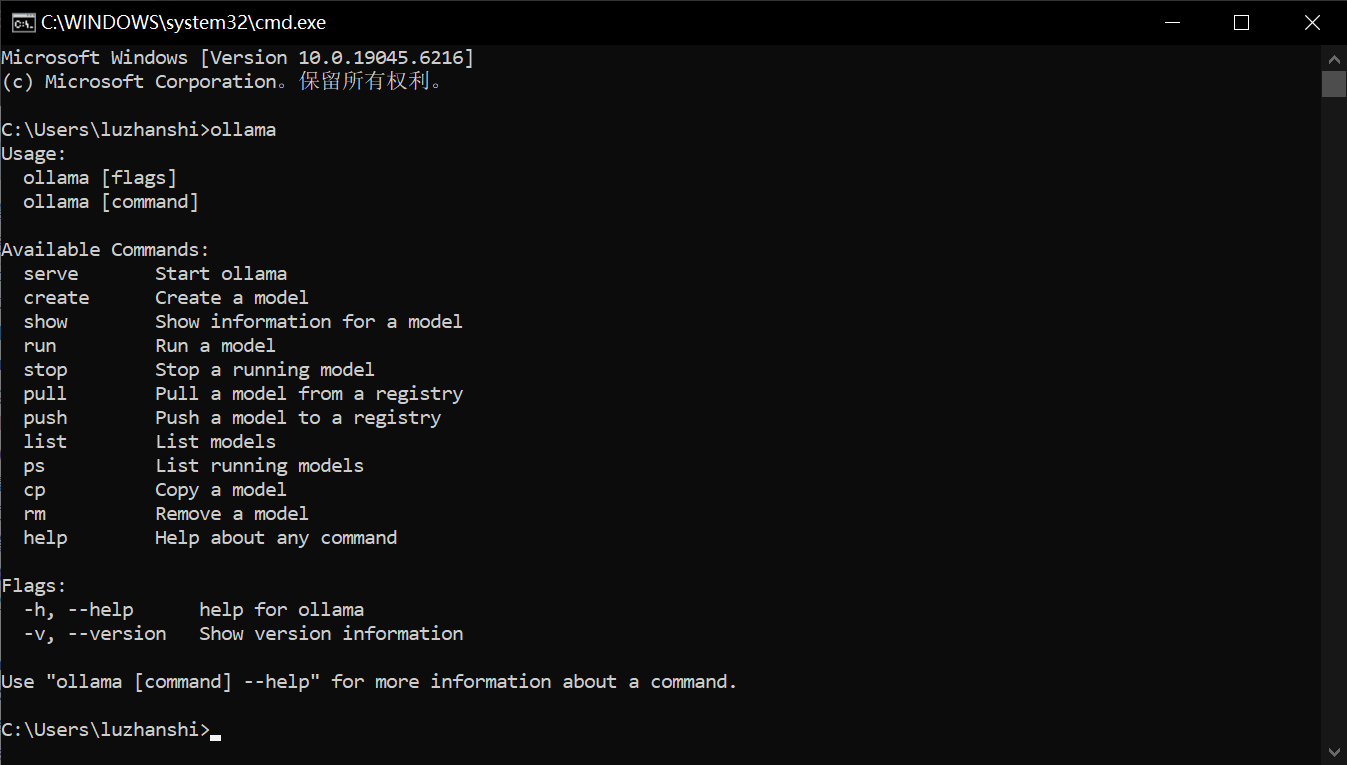Click the 'ps' command name

click(34, 466)
